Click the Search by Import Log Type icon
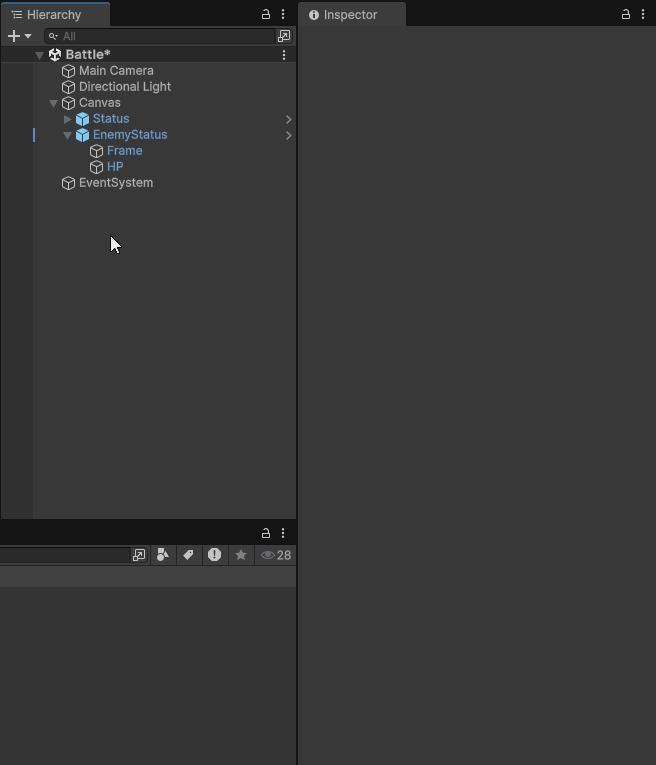Image resolution: width=656 pixels, height=765 pixels. (x=214, y=555)
